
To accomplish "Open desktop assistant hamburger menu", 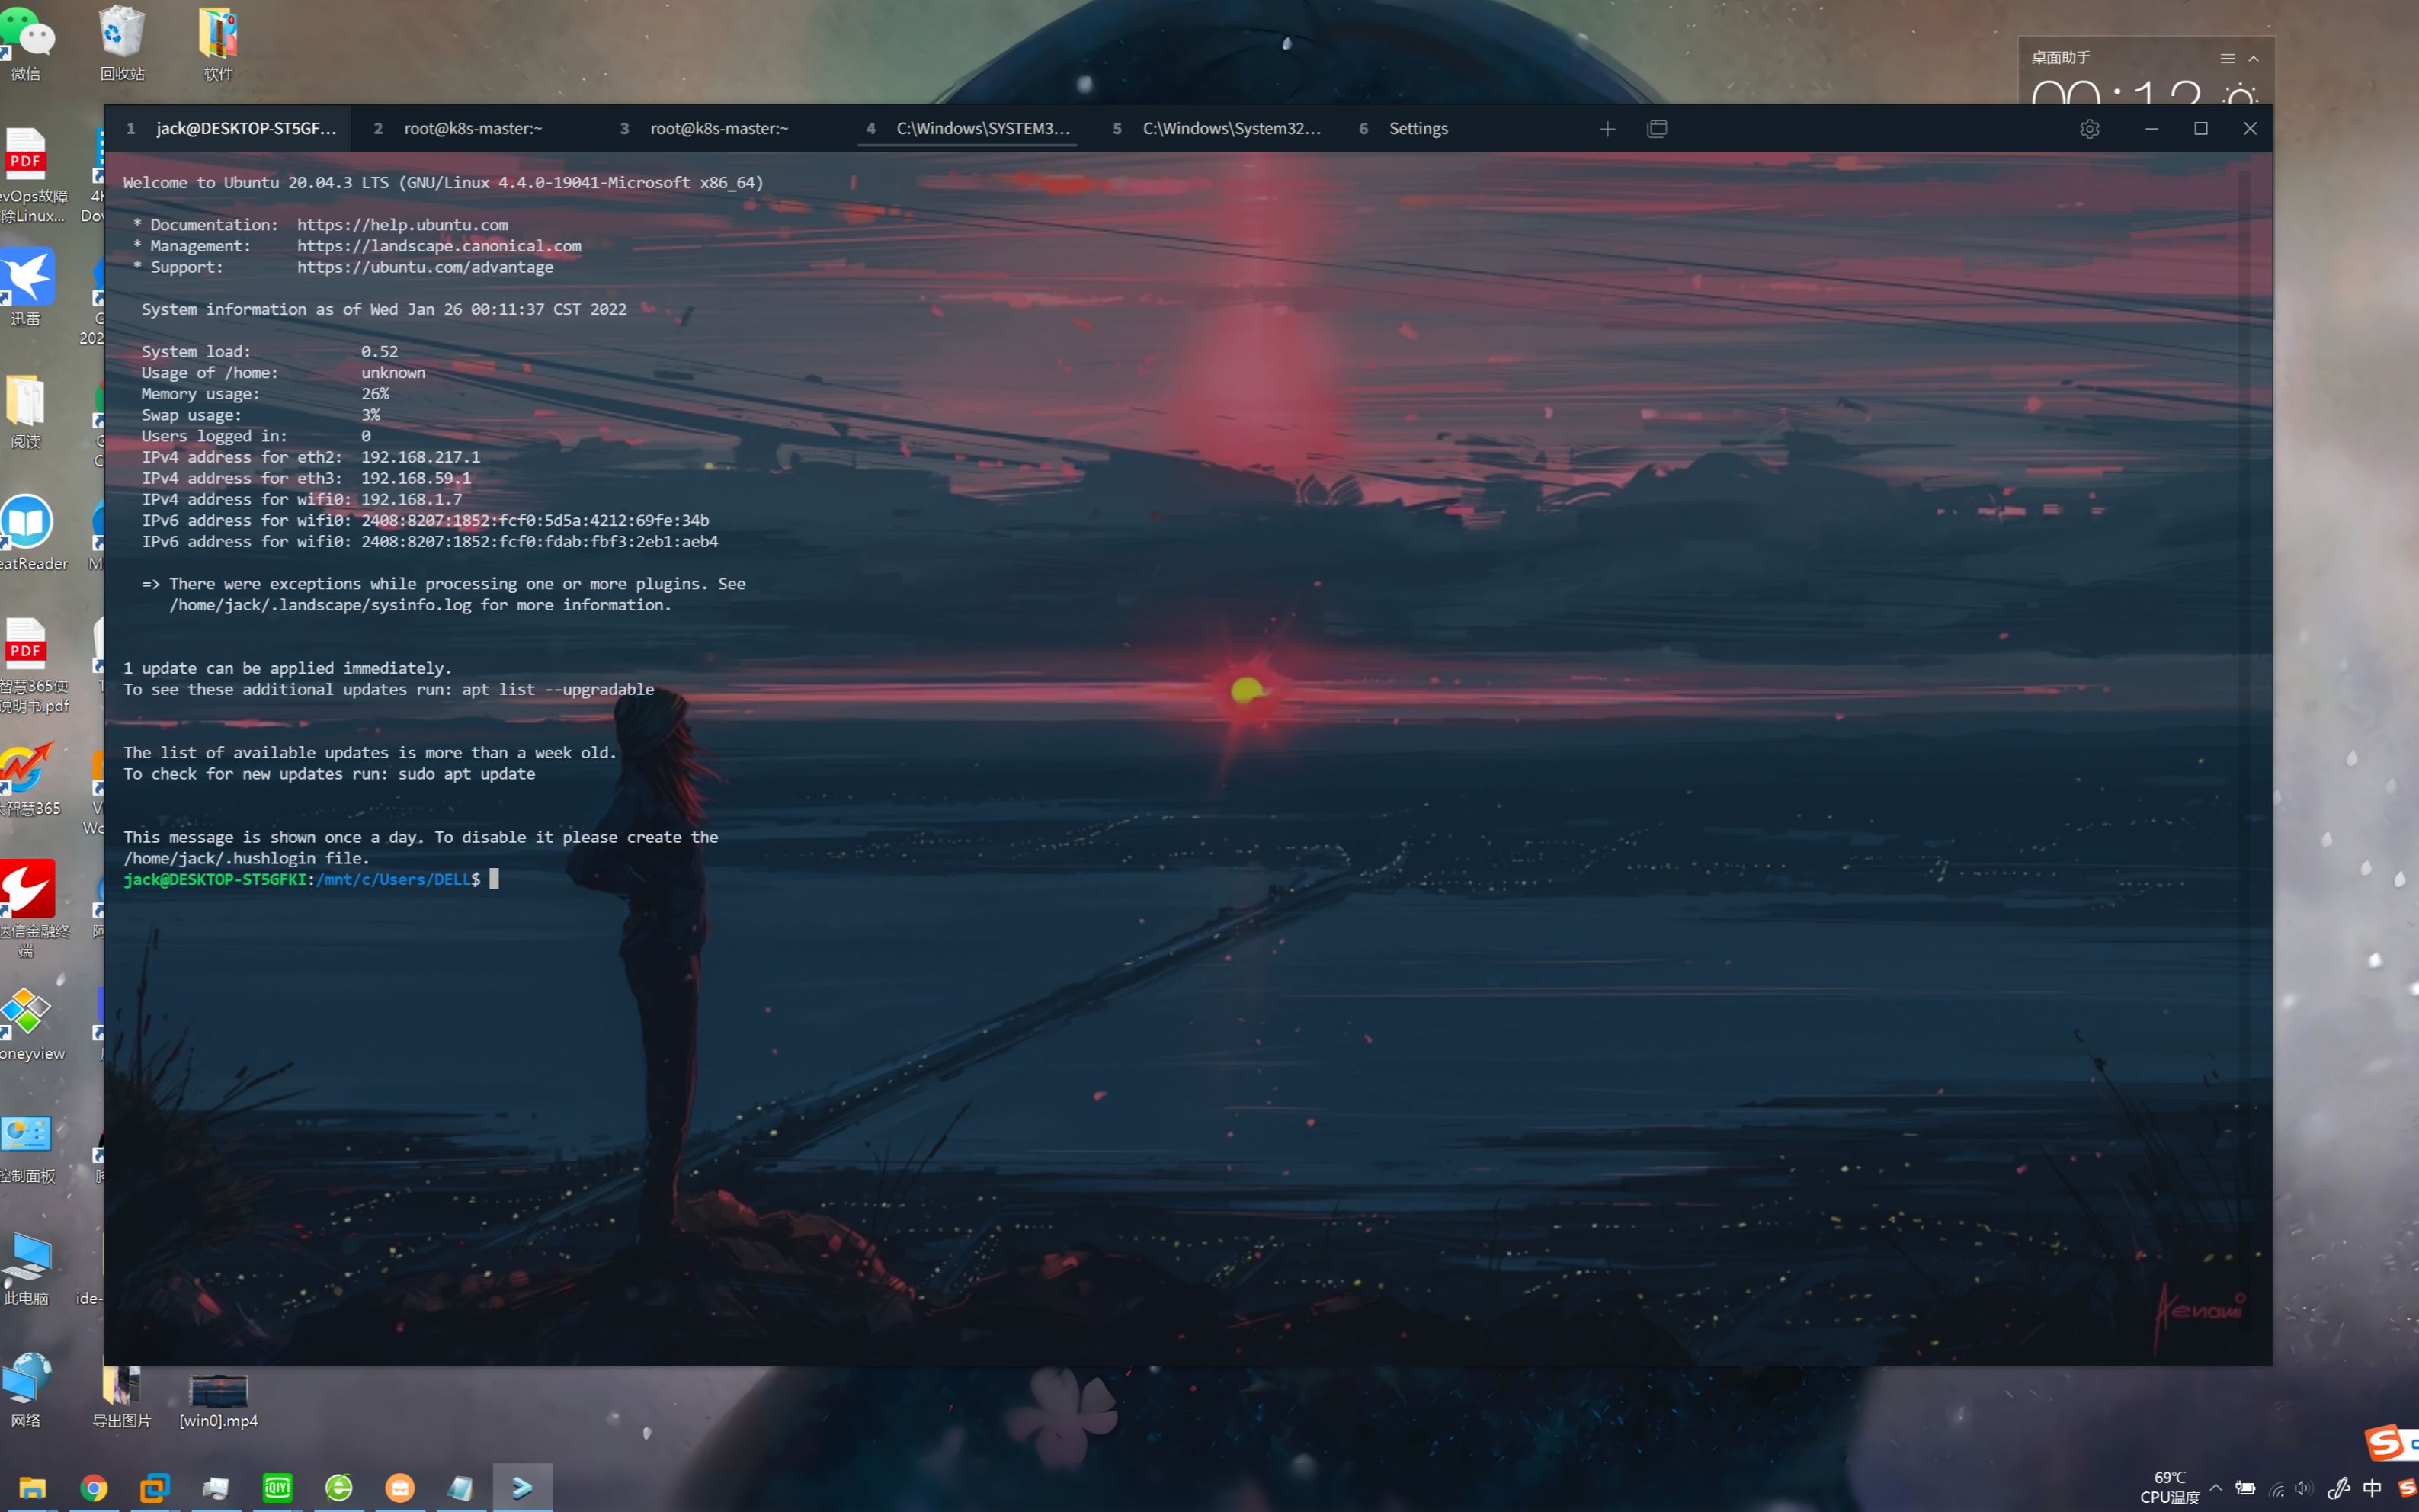I will [2227, 58].
